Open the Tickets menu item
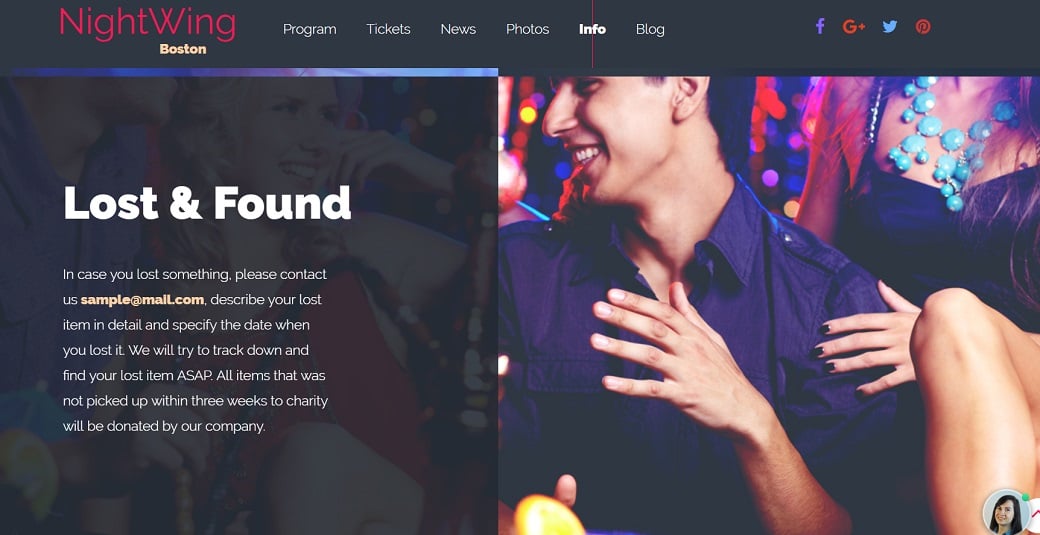Viewport: 1040px width, 535px height. tap(388, 29)
